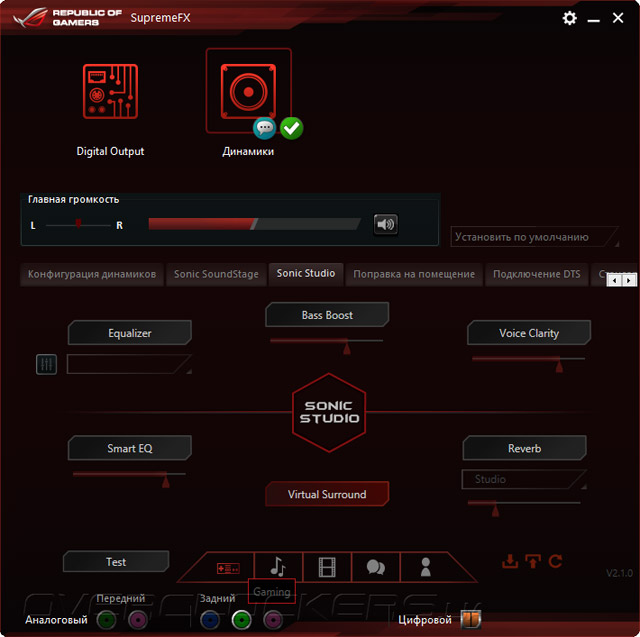
Task: Click the highlighted green rear jack
Action: 242,620
